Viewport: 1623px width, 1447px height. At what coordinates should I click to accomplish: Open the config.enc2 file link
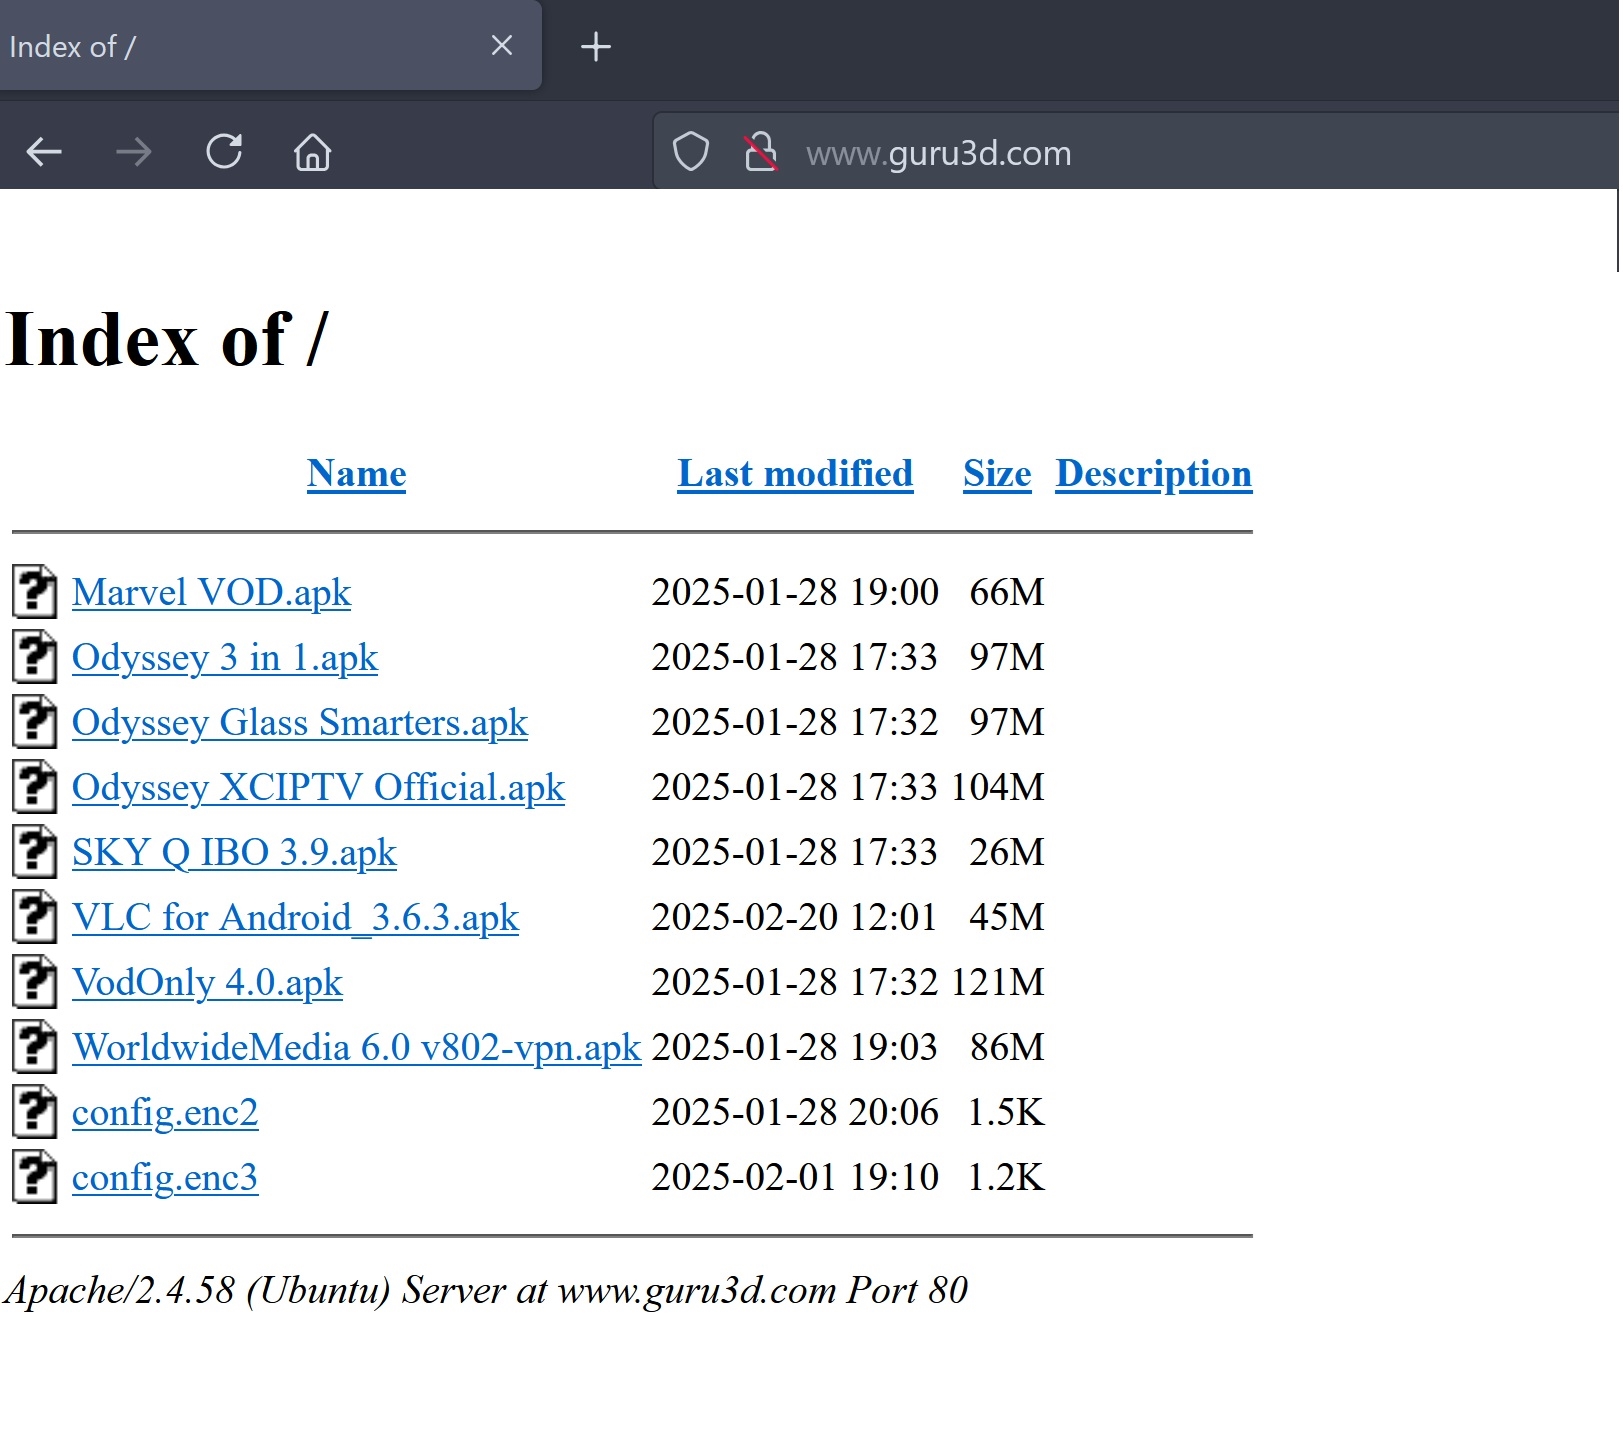click(165, 1113)
